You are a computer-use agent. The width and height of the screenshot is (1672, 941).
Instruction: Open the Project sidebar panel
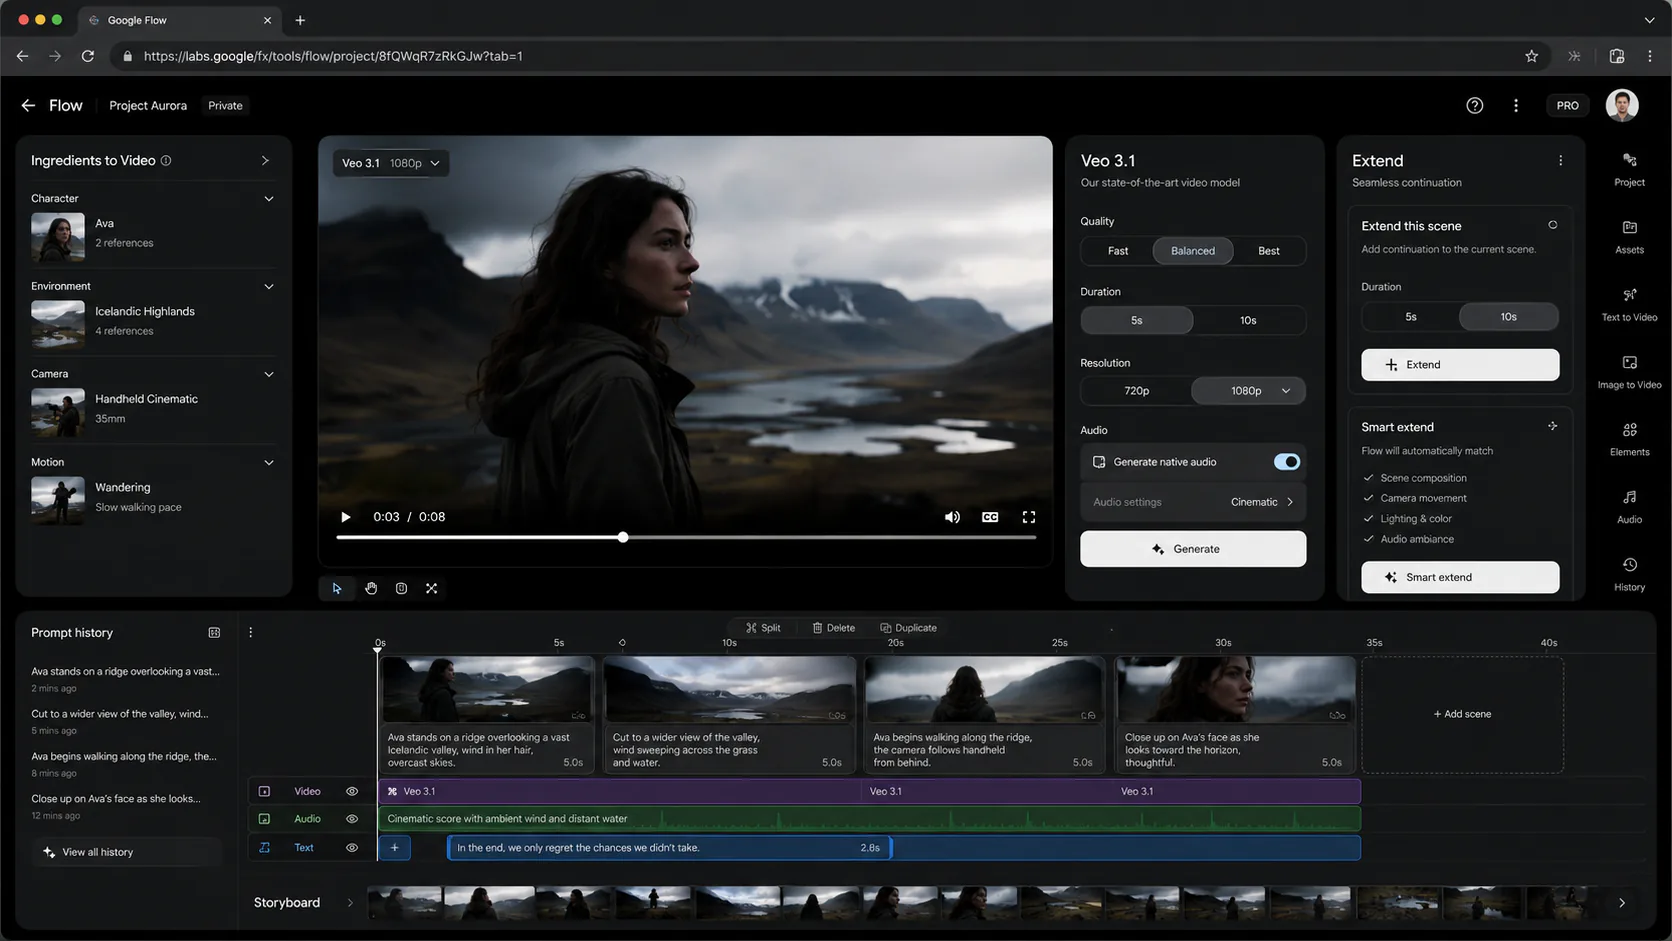pyautogui.click(x=1629, y=169)
